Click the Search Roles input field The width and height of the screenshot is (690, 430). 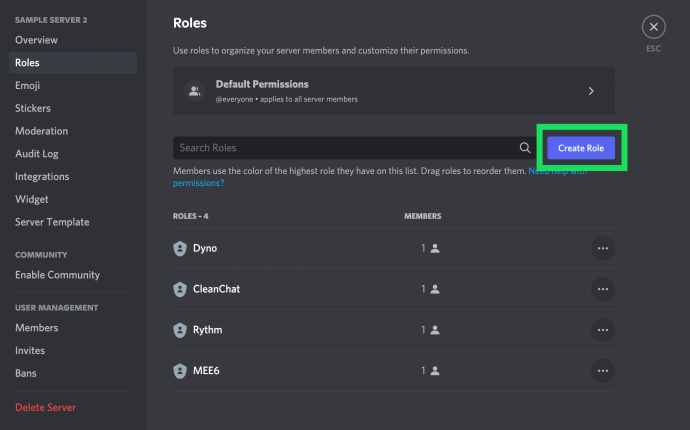pos(345,148)
